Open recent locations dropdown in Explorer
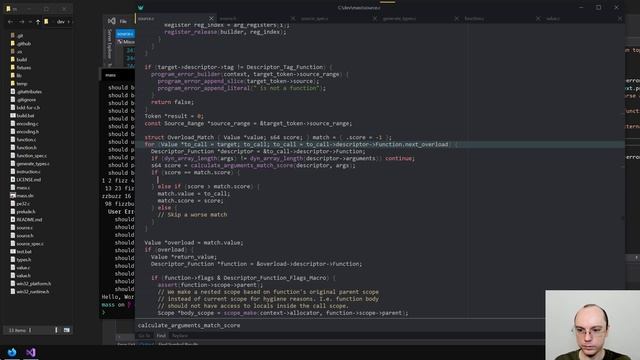 coord(30,22)
